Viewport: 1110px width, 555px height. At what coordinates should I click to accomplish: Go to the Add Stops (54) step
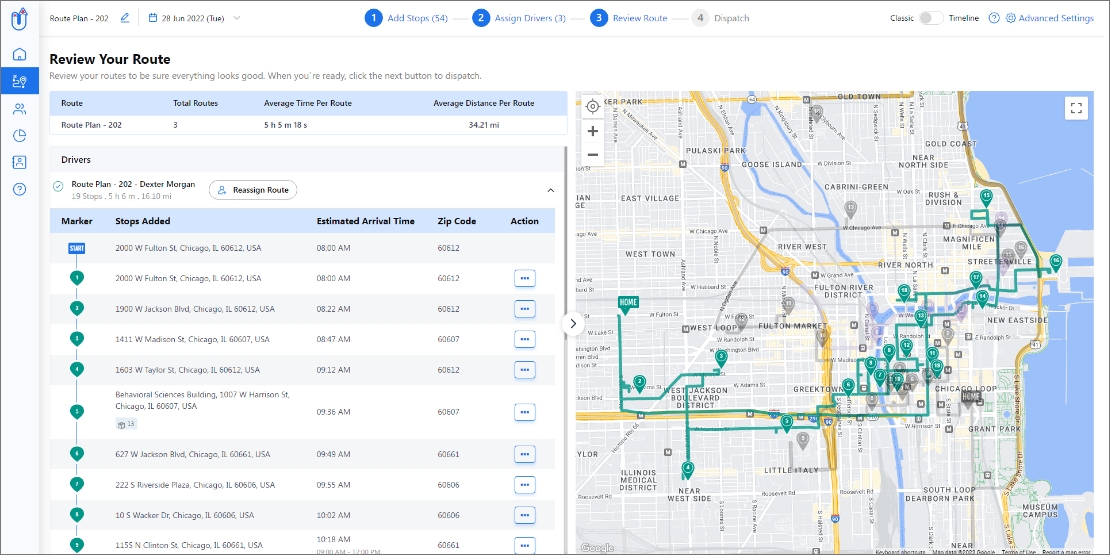point(406,18)
